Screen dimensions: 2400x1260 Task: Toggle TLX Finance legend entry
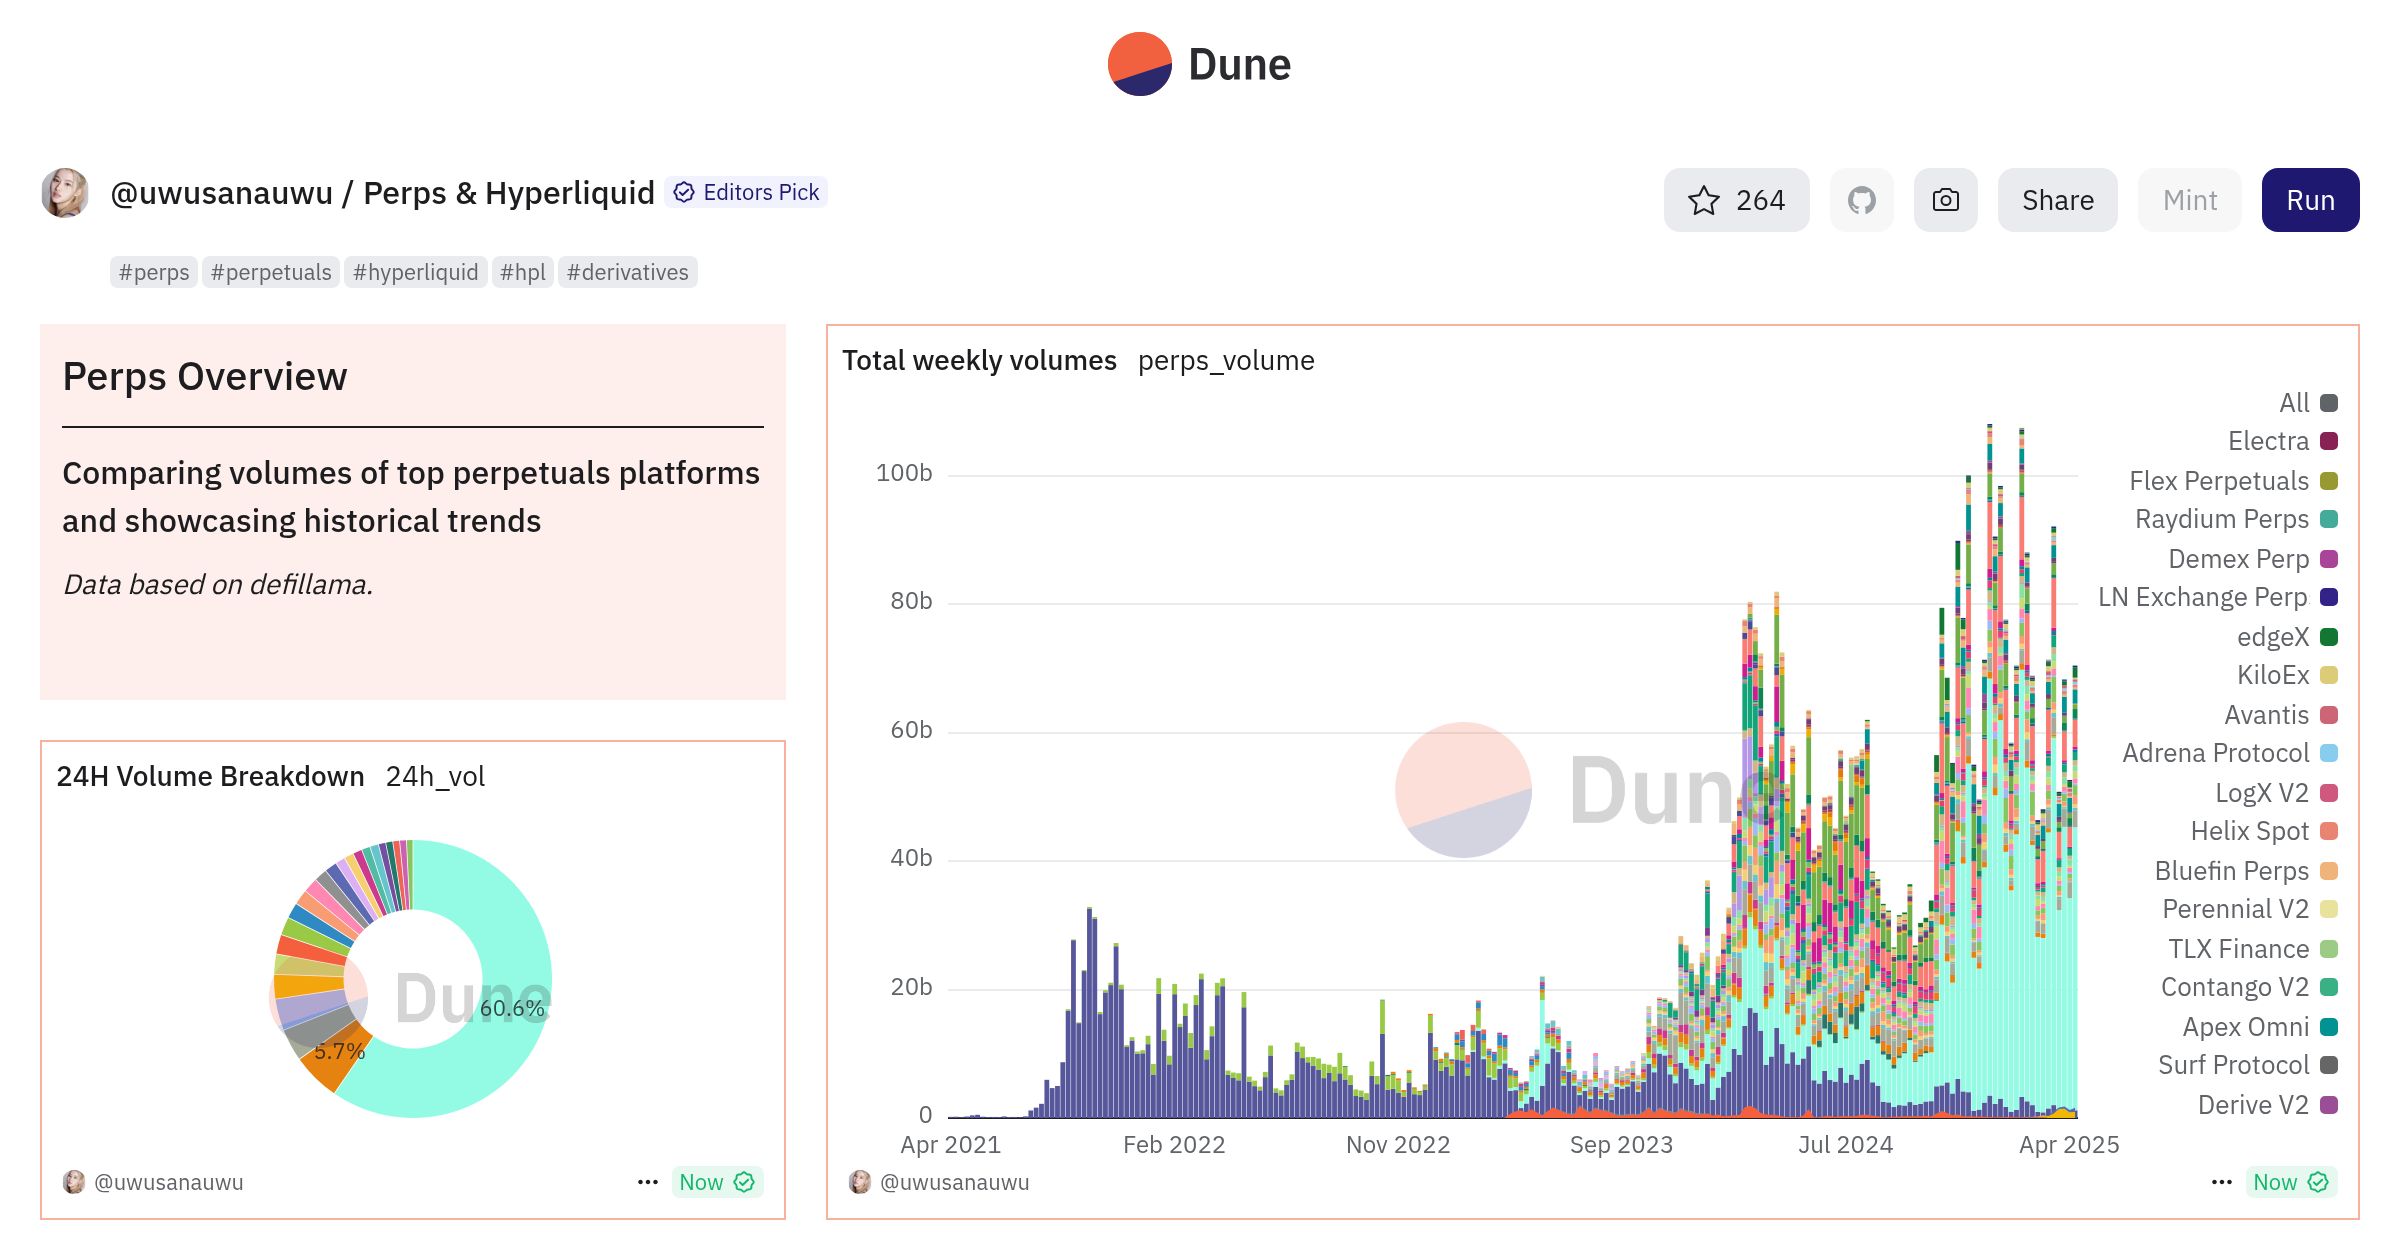[2253, 949]
